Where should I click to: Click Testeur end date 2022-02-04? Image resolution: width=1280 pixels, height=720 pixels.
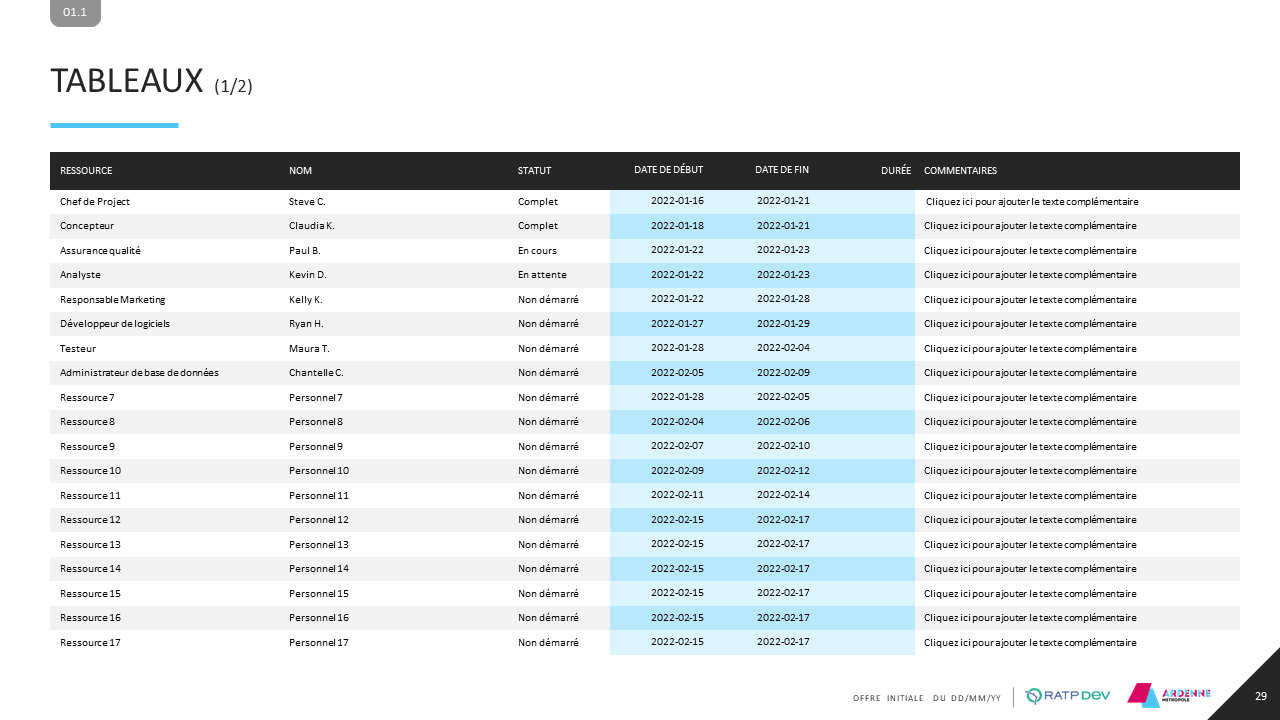coord(783,348)
